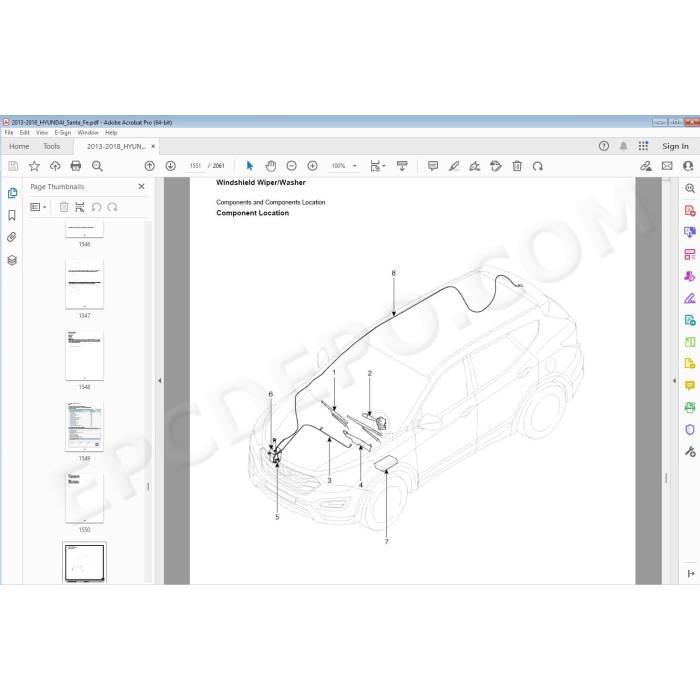The image size is (700, 700).
Task: Click the scrolling mode icon
Action: [402, 166]
